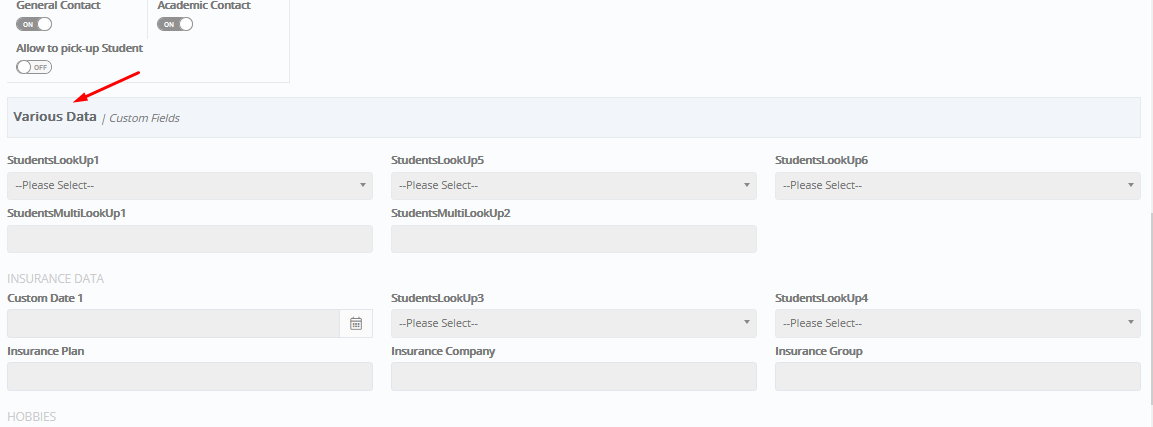Click the StudentsMultiLookUp1 field
Image resolution: width=1153 pixels, height=427 pixels.
coord(190,239)
